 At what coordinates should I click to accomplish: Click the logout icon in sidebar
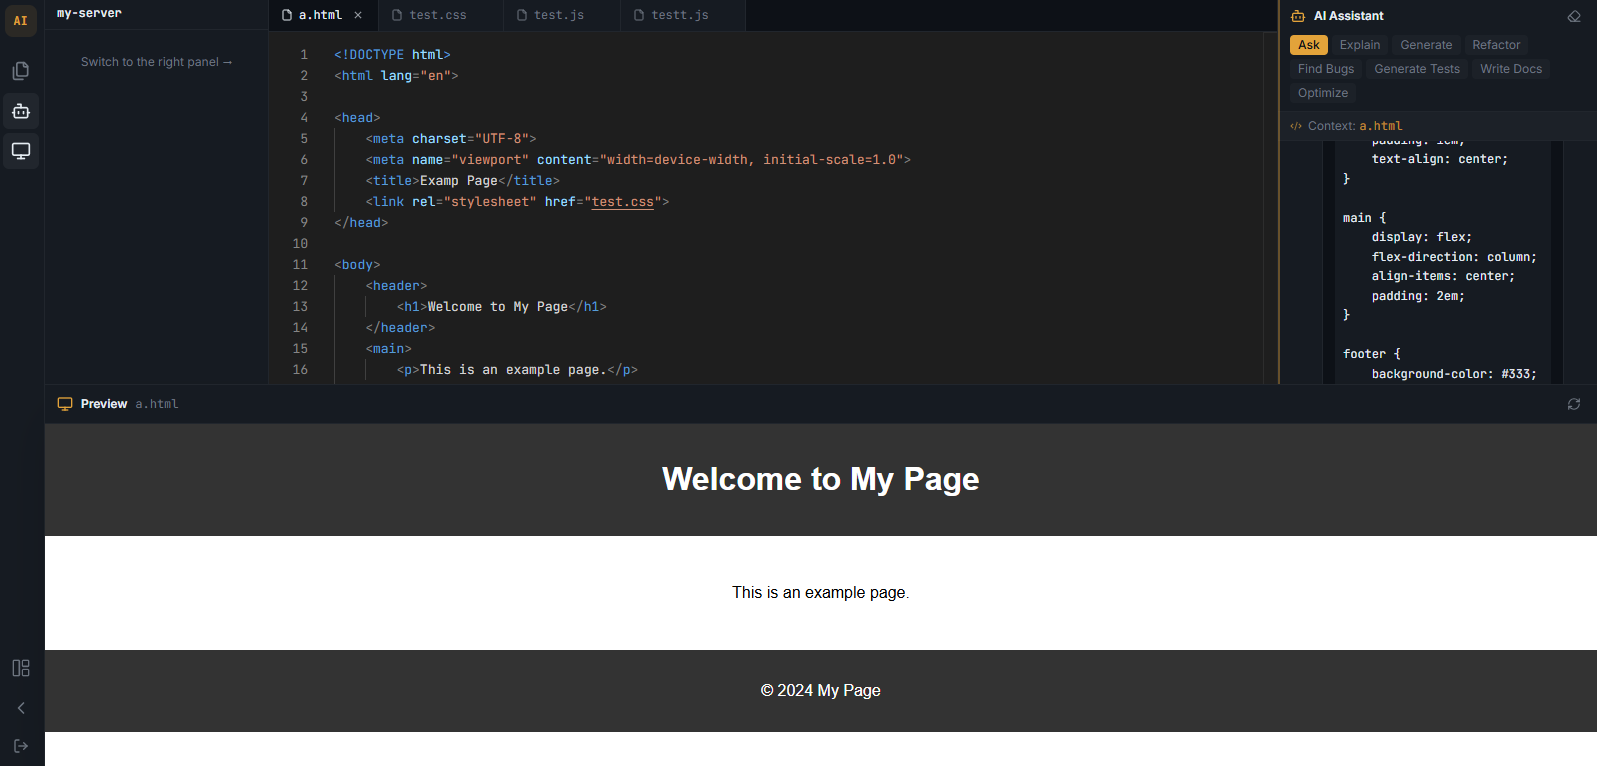(21, 746)
